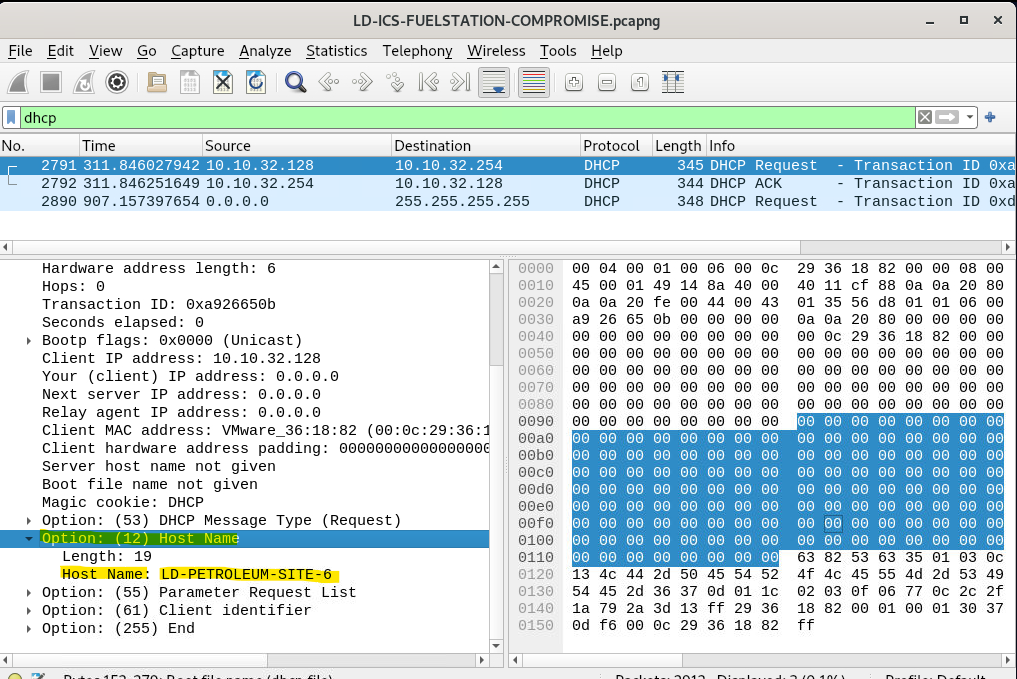1017x679 pixels.
Task: Toggle auto-scroll during live capture
Action: click(x=494, y=82)
